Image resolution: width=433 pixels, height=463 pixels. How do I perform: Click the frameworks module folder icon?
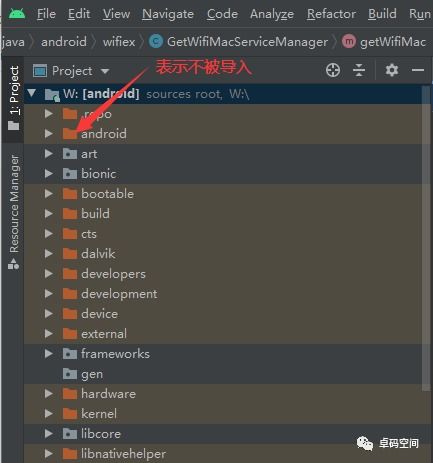coord(70,354)
